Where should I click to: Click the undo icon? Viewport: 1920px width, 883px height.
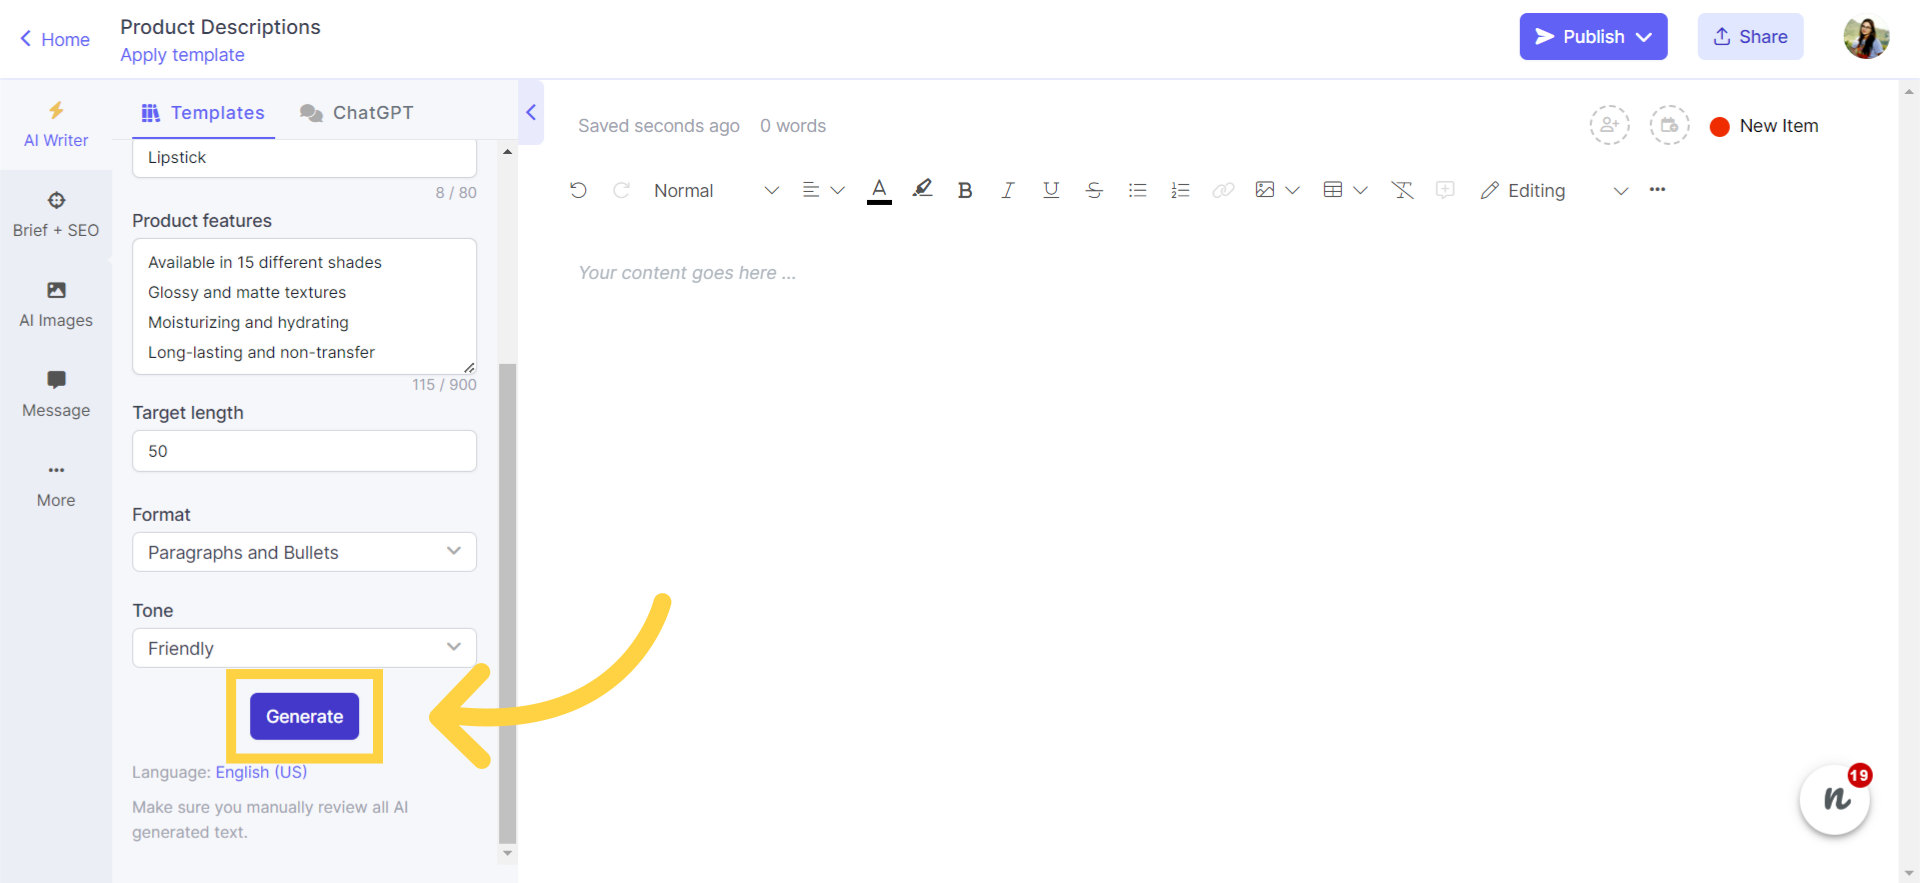point(578,190)
